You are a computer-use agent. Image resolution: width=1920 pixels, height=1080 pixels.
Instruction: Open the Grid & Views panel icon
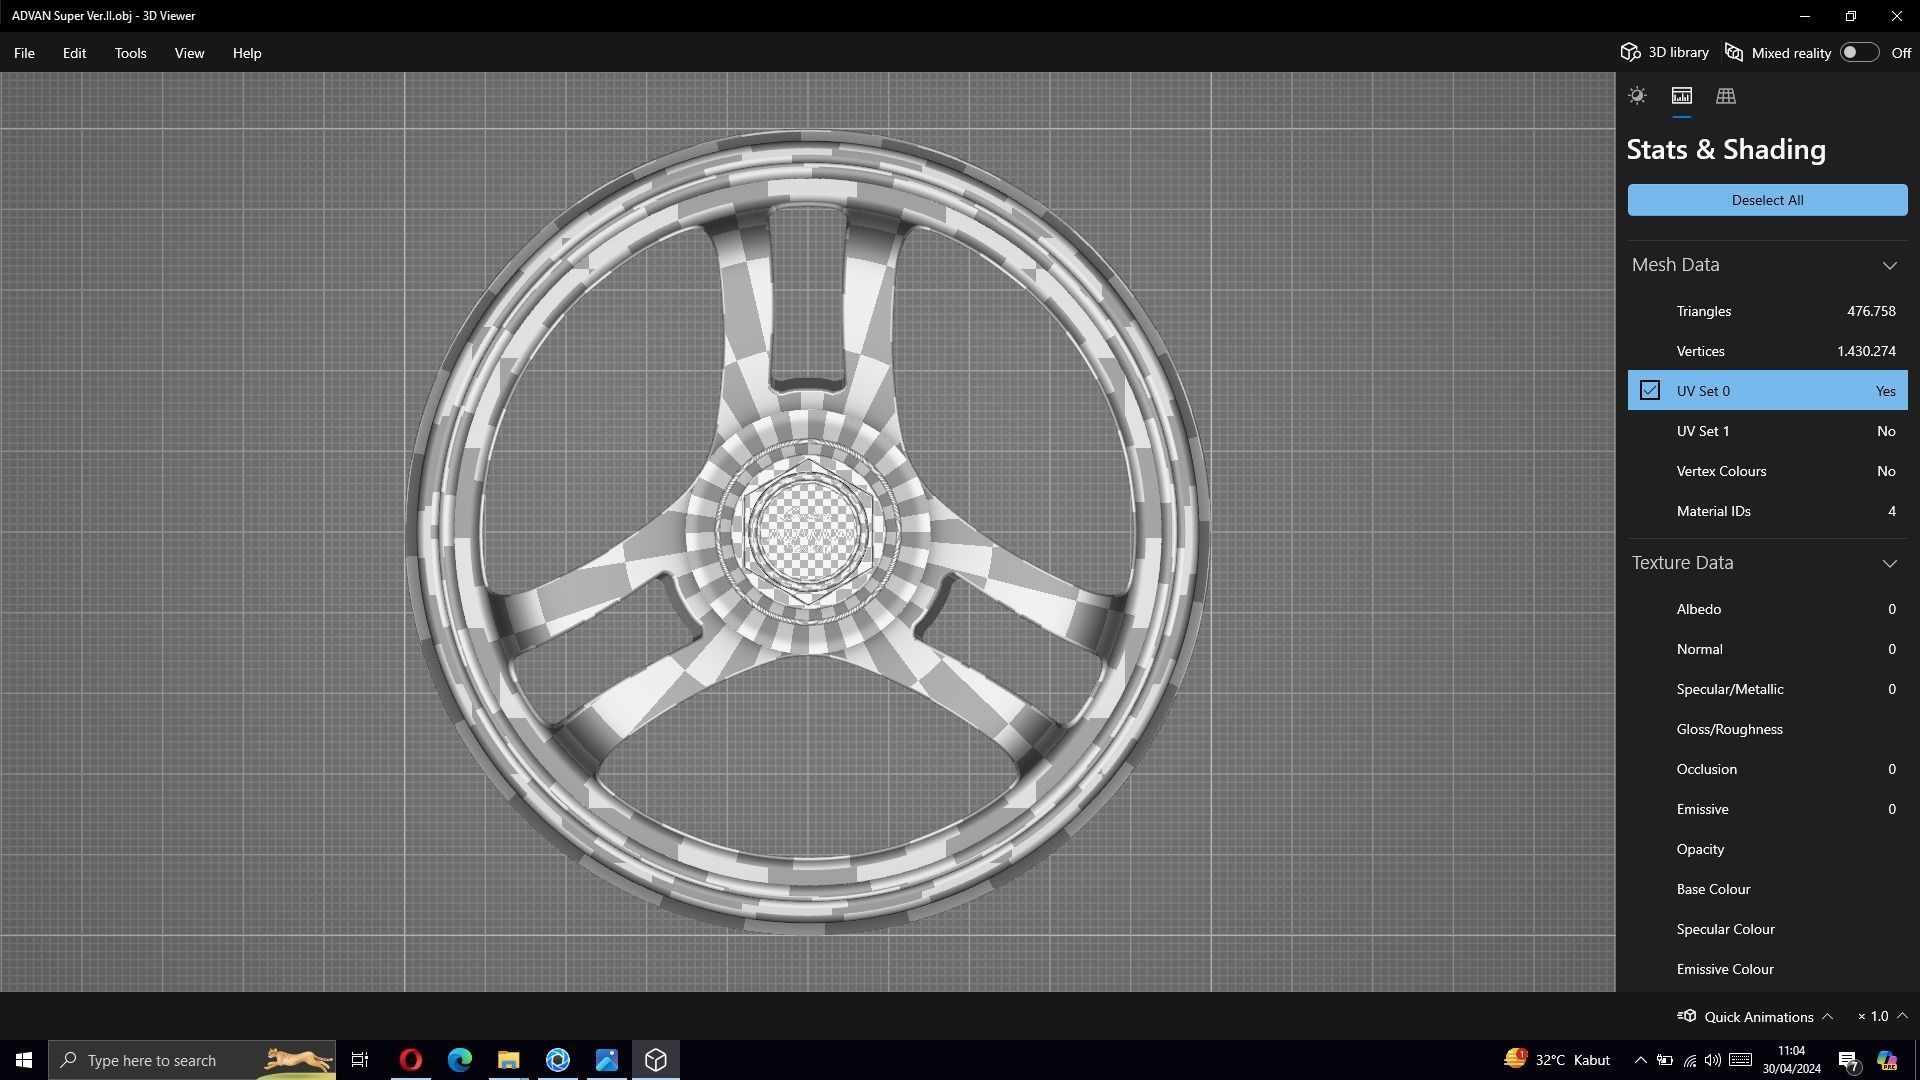click(1725, 96)
